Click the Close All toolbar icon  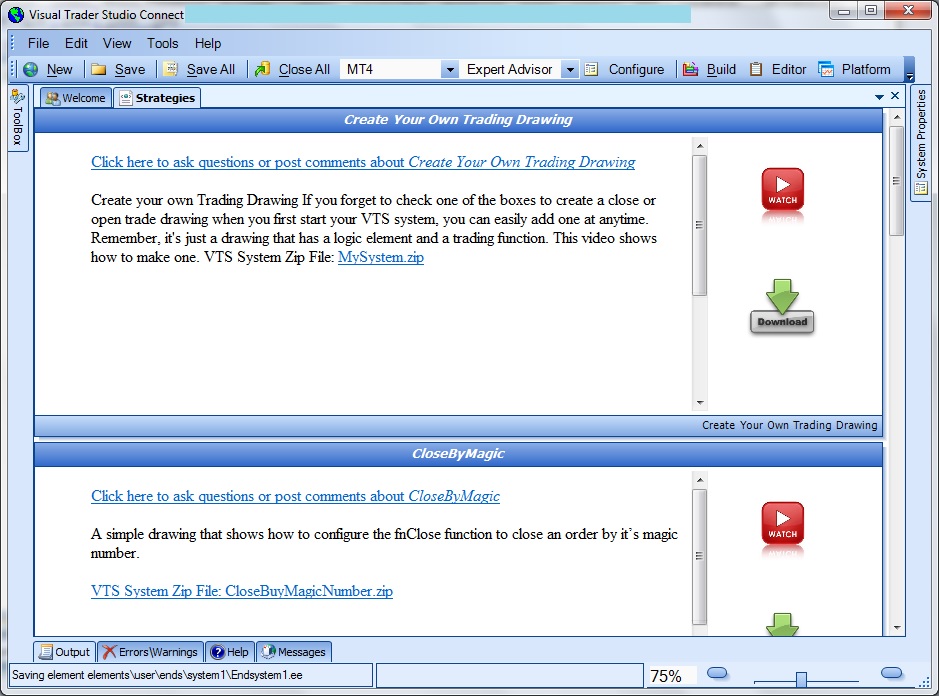coord(263,70)
